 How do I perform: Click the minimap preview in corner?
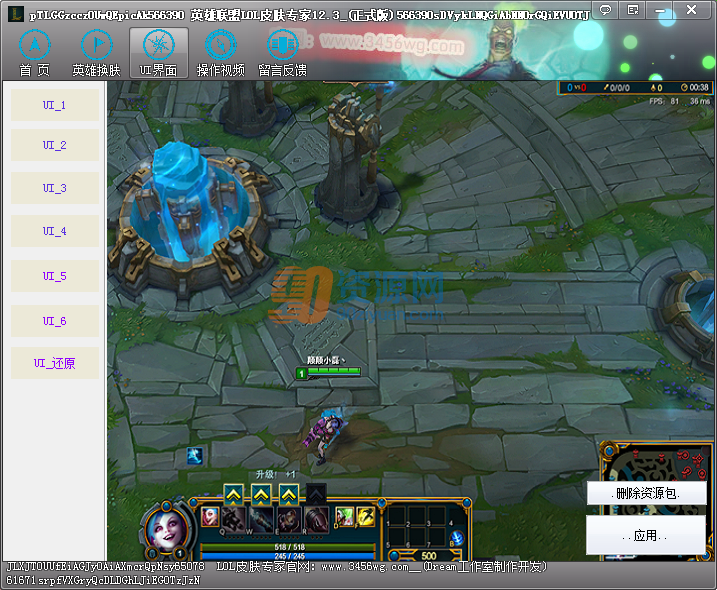(657, 501)
